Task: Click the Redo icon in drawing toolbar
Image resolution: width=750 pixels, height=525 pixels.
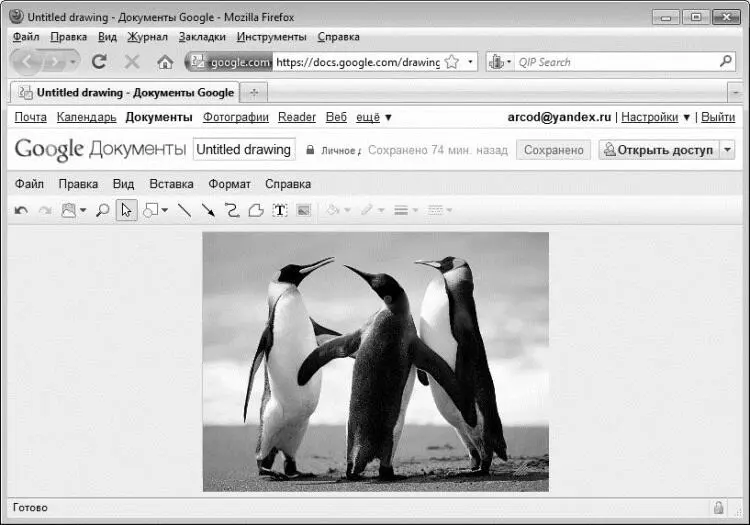Action: click(x=45, y=210)
